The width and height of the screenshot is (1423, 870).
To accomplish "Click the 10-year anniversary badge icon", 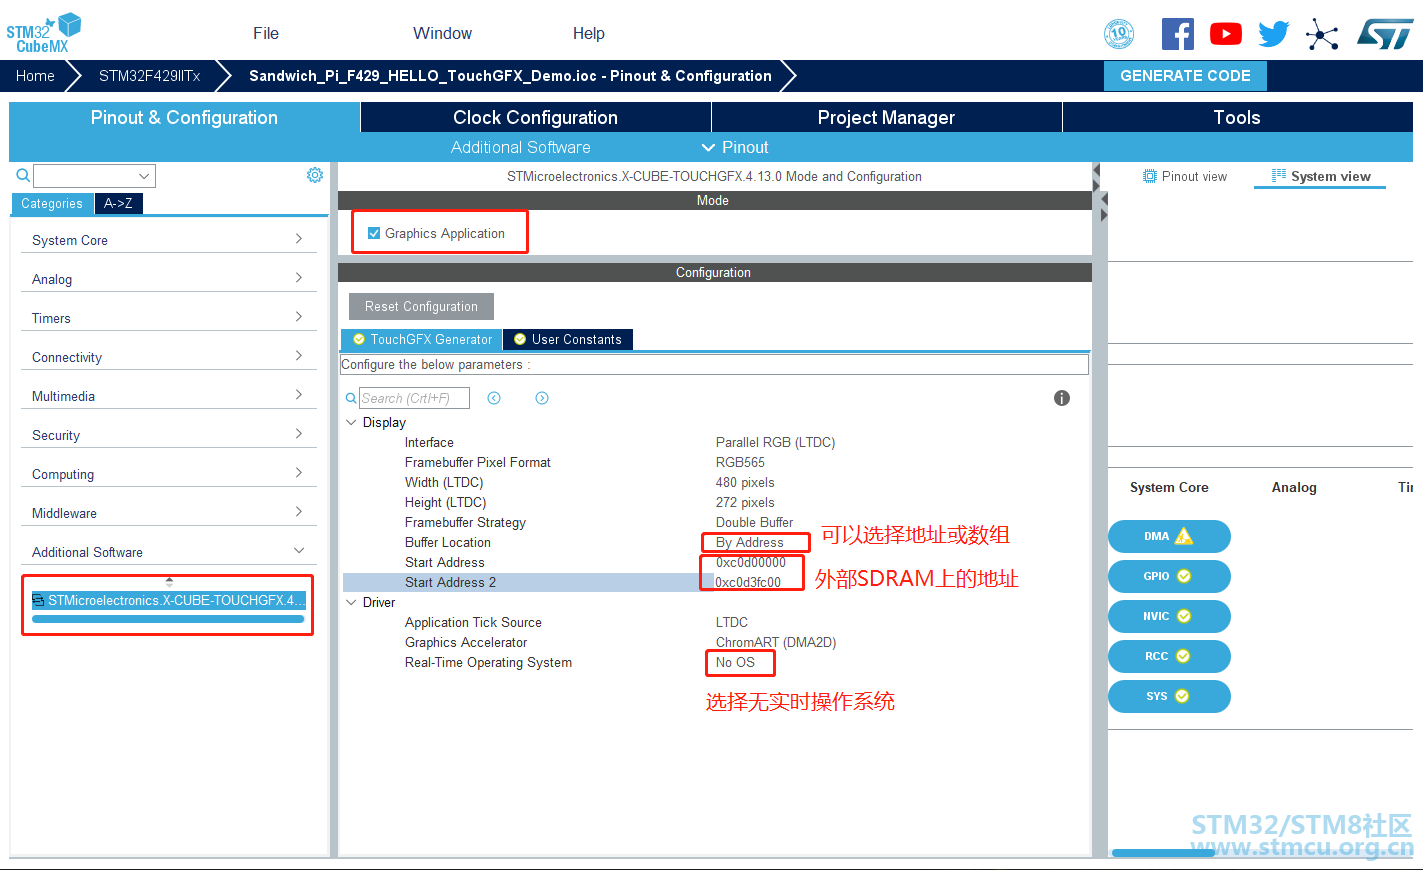I will click(x=1119, y=34).
